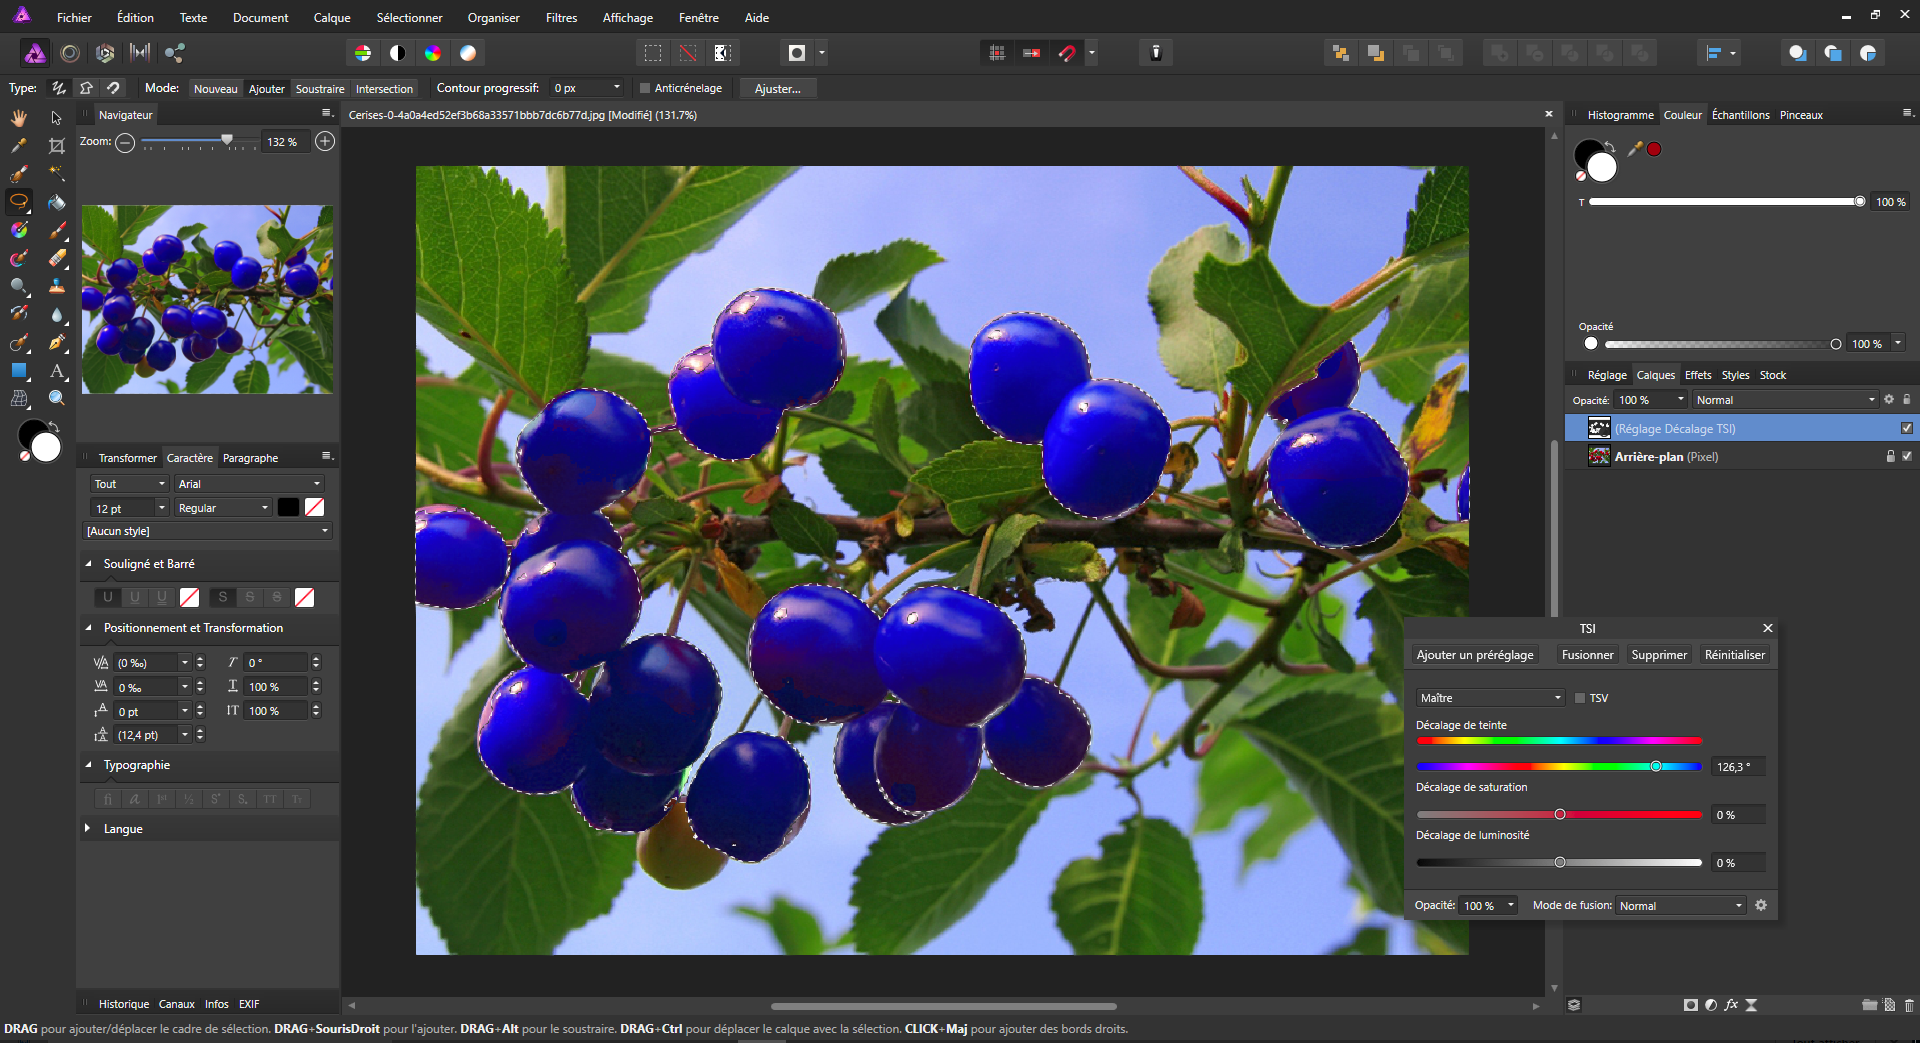The width and height of the screenshot is (1920, 1043).
Task: Select the Flood Fill bucket tool
Action: click(57, 202)
